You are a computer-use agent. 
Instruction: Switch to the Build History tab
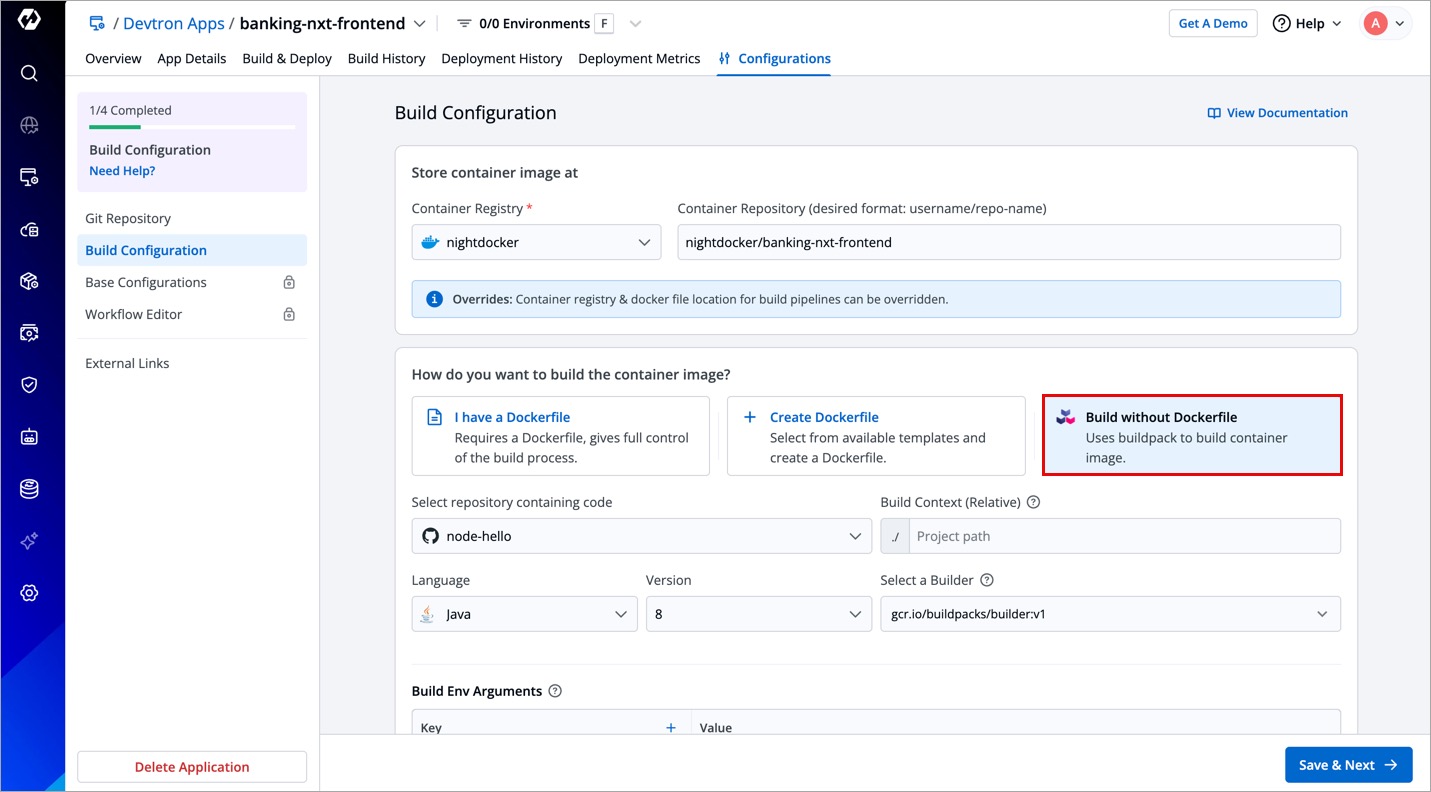pyautogui.click(x=386, y=59)
